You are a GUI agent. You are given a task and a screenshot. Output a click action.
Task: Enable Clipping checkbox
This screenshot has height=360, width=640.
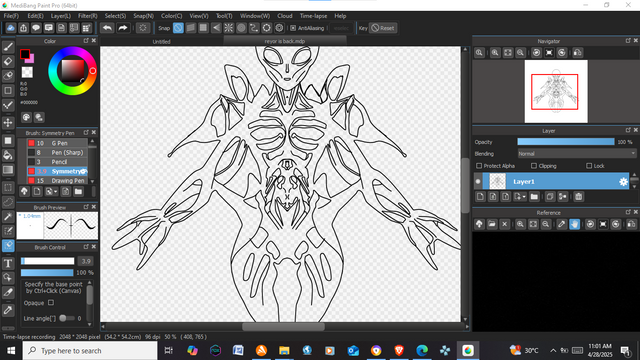pos(534,166)
